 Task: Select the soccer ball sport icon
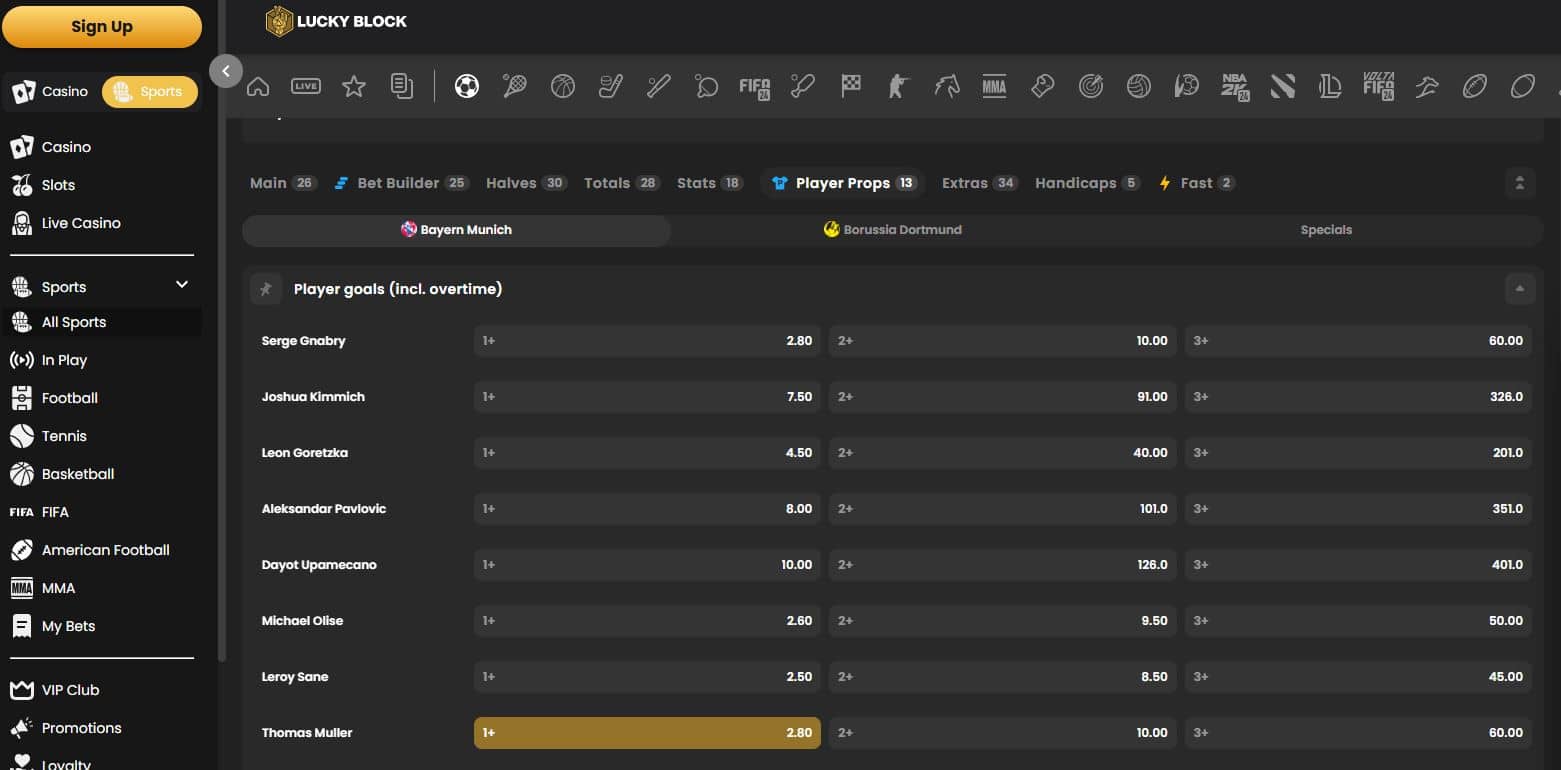[x=467, y=87]
